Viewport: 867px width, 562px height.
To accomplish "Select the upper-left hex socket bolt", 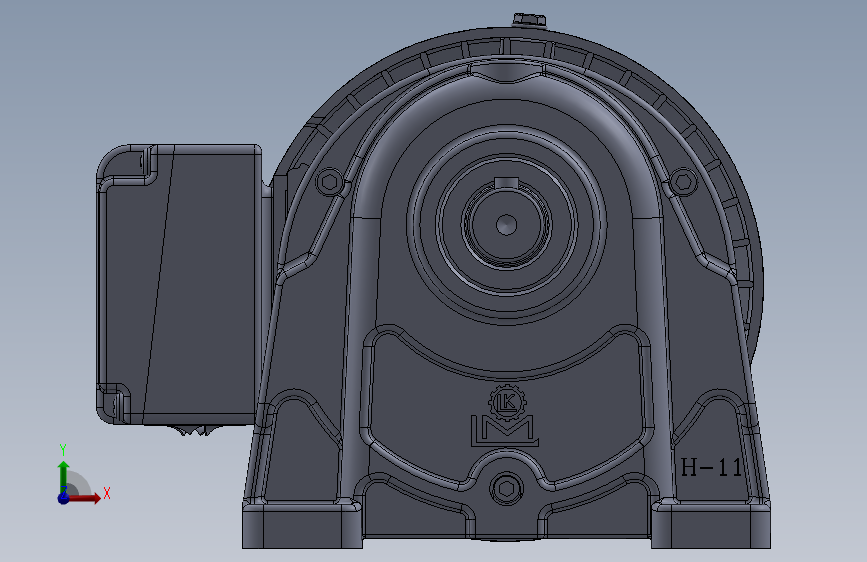I will [x=330, y=182].
